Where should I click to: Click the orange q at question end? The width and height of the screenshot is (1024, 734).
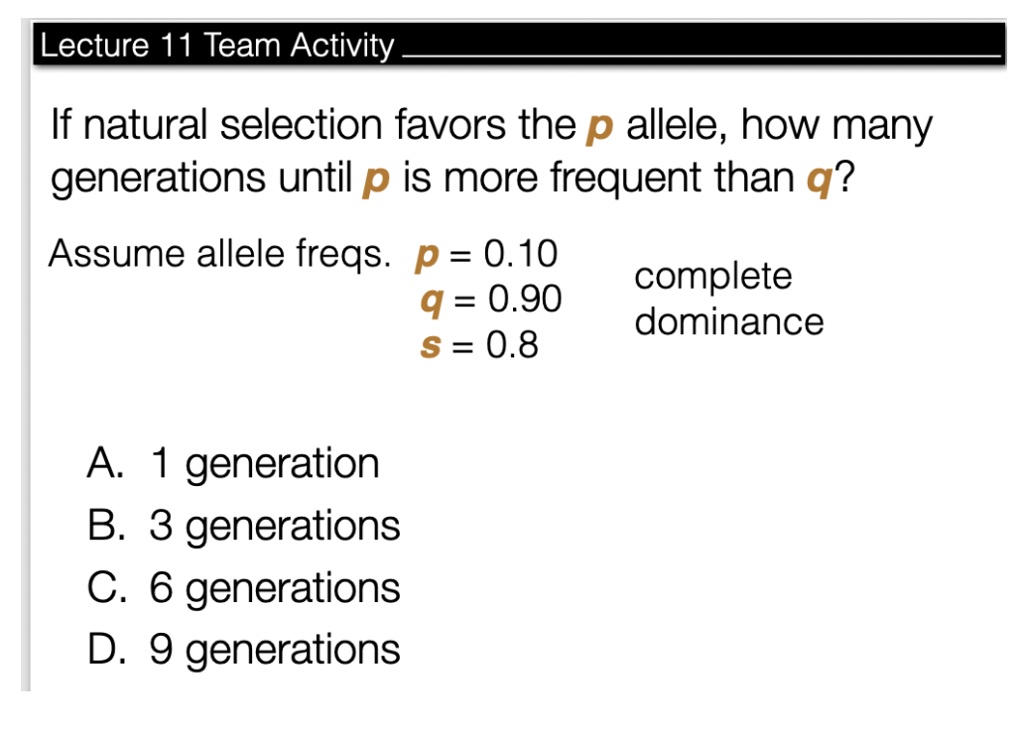(820, 180)
